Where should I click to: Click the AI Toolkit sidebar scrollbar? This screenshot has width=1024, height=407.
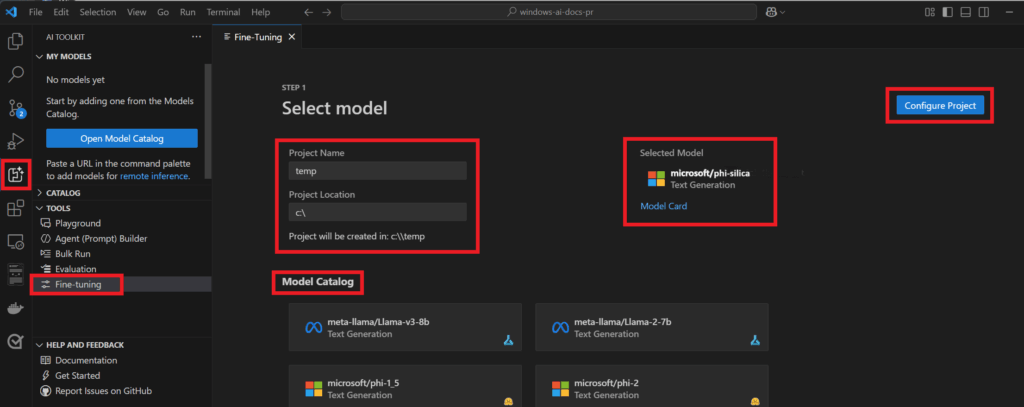(208, 120)
